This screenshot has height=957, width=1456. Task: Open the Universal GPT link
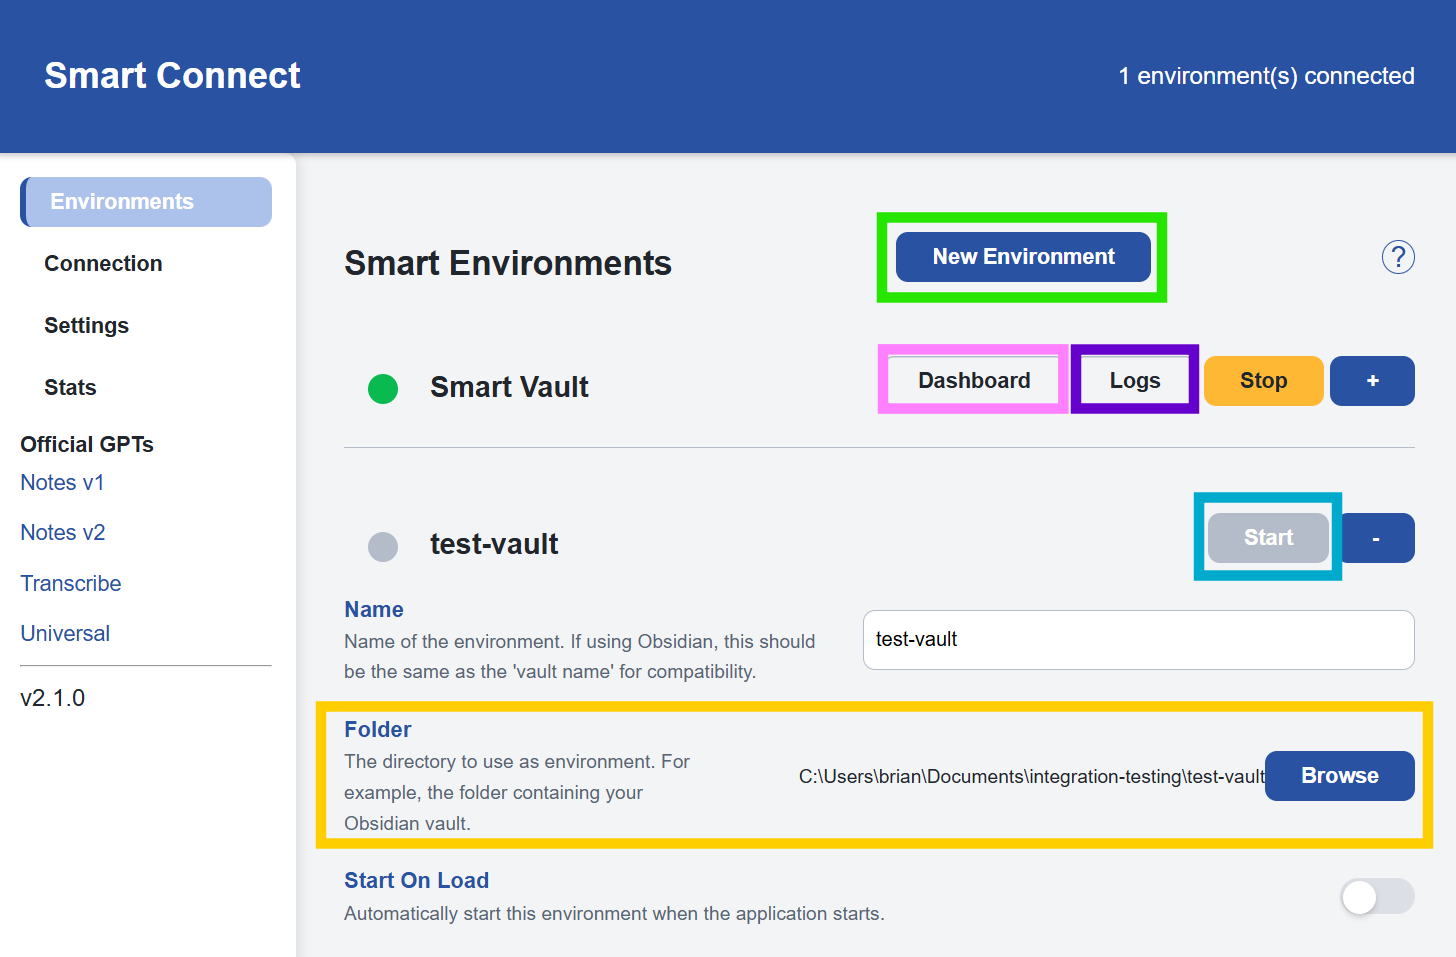tap(65, 633)
